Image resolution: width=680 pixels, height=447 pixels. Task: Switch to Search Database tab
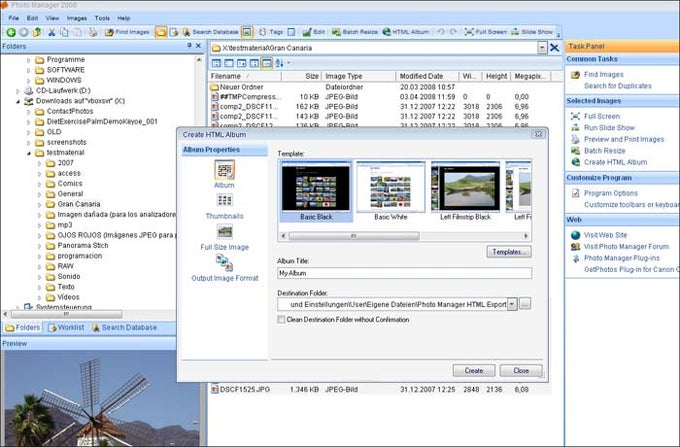click(x=124, y=328)
